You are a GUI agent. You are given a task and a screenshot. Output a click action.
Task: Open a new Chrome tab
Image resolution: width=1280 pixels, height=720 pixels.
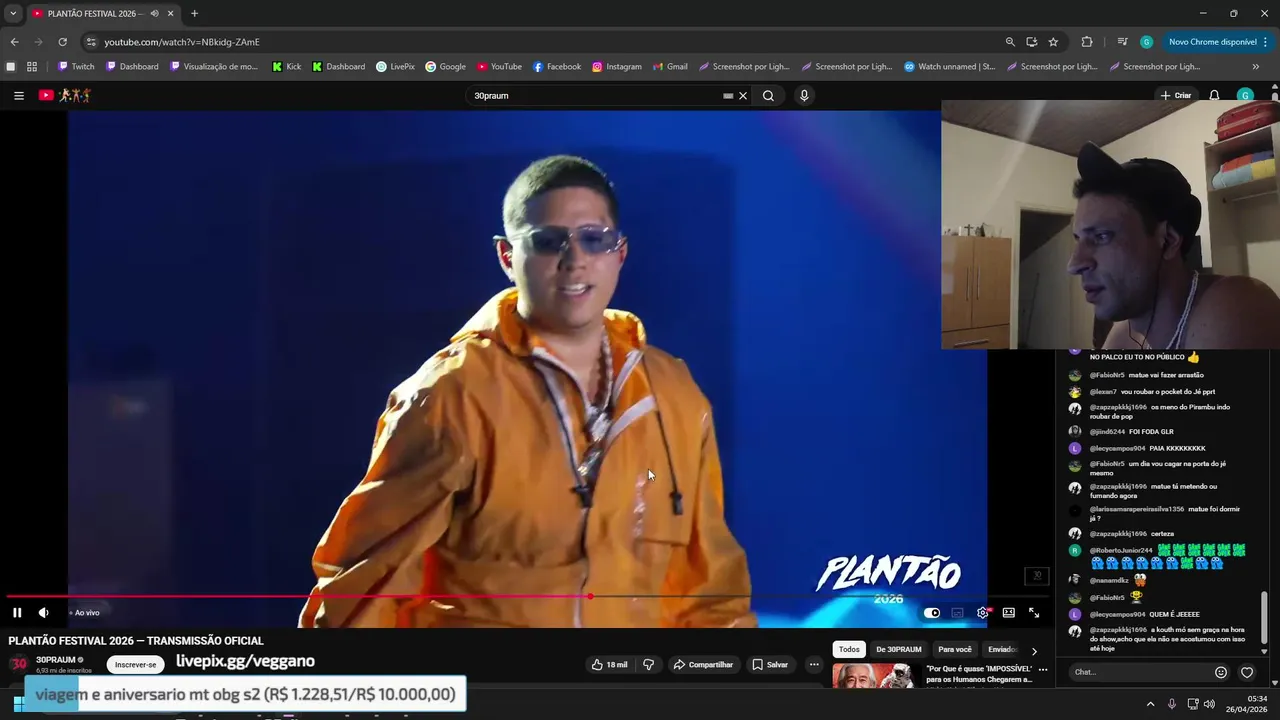click(x=194, y=14)
